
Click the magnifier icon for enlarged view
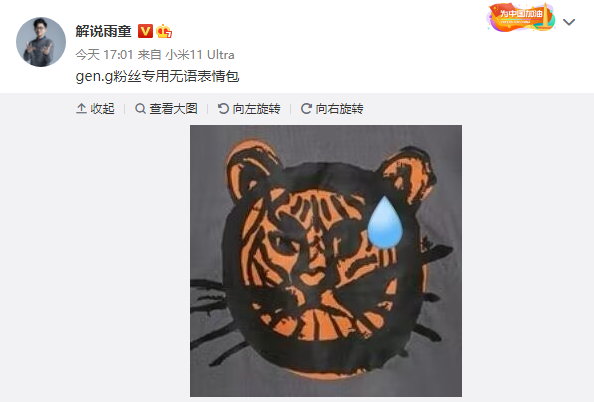click(140, 109)
